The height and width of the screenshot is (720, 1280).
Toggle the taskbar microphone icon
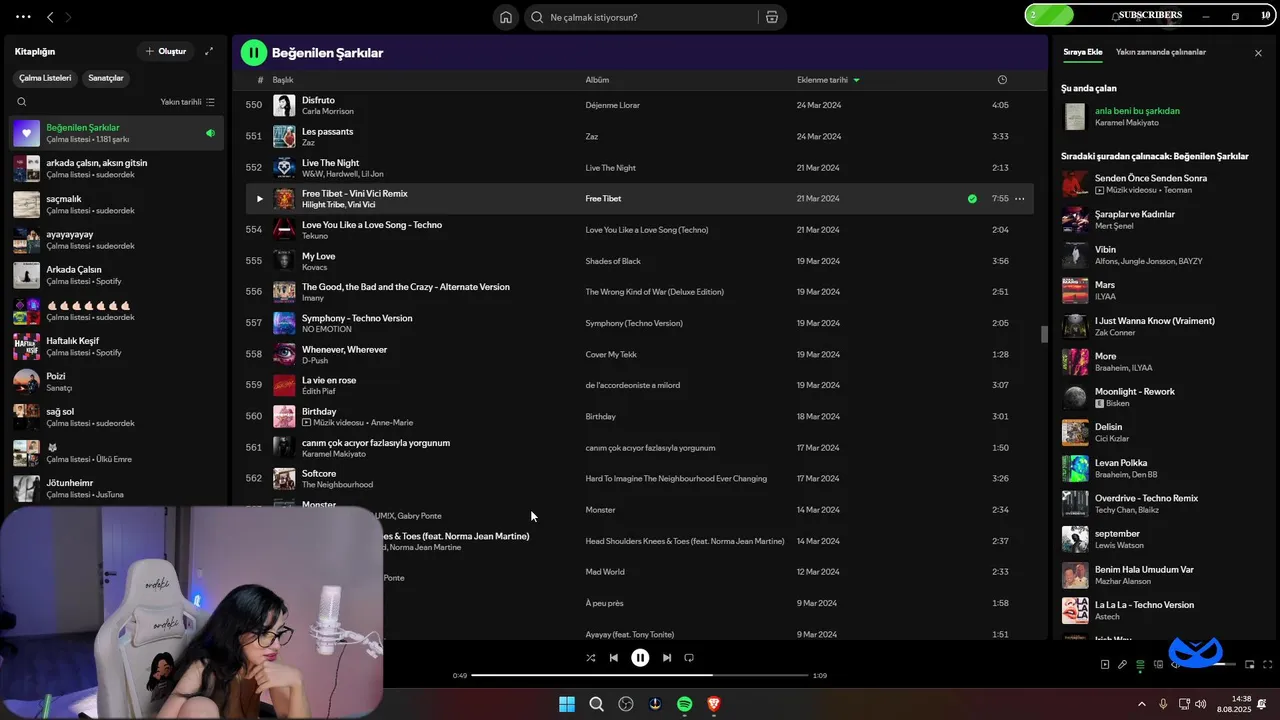(1163, 704)
